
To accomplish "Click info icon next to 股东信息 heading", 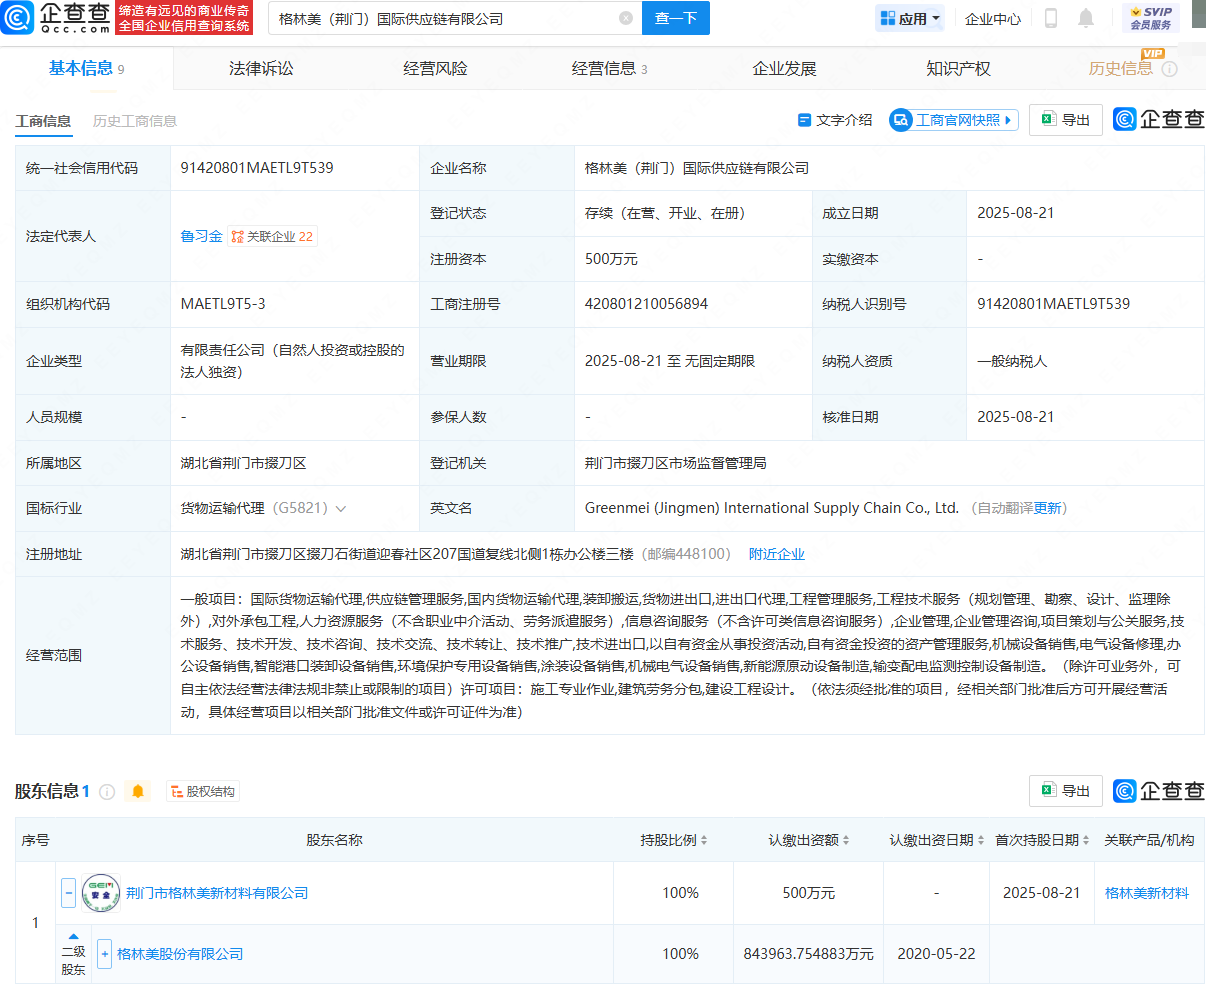I will 107,791.
